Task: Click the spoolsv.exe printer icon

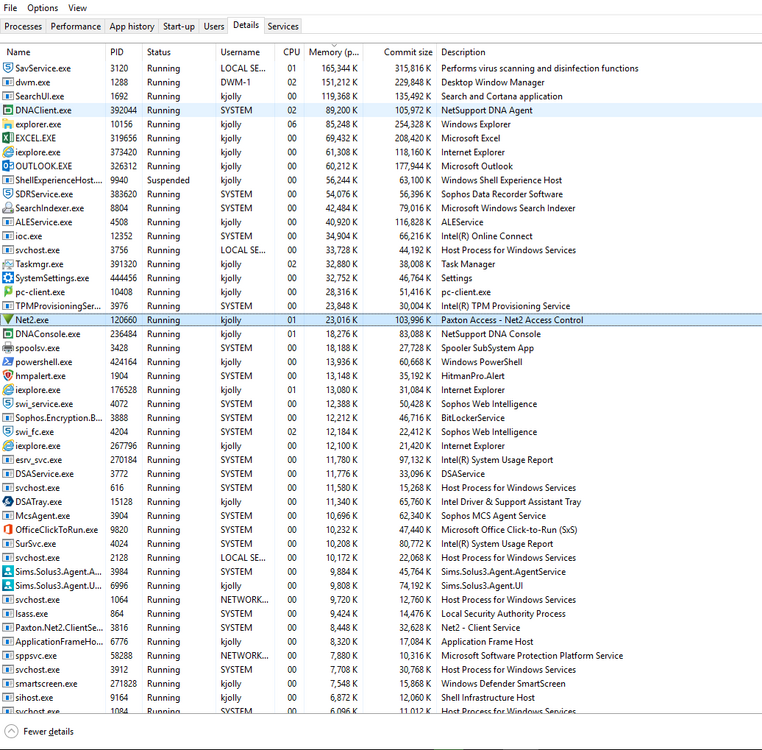Action: click(8, 348)
